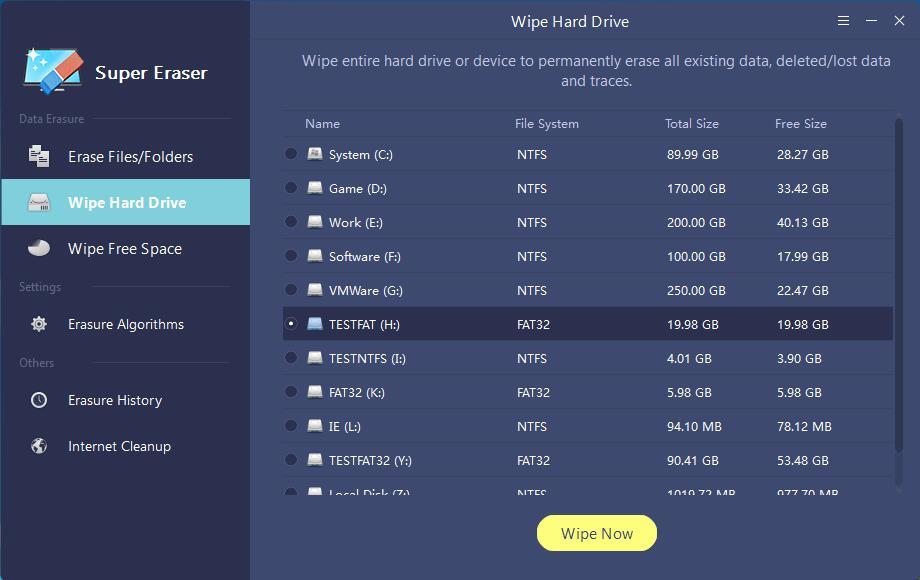Click the File System column header
Screen dimensions: 920x580
click(547, 124)
